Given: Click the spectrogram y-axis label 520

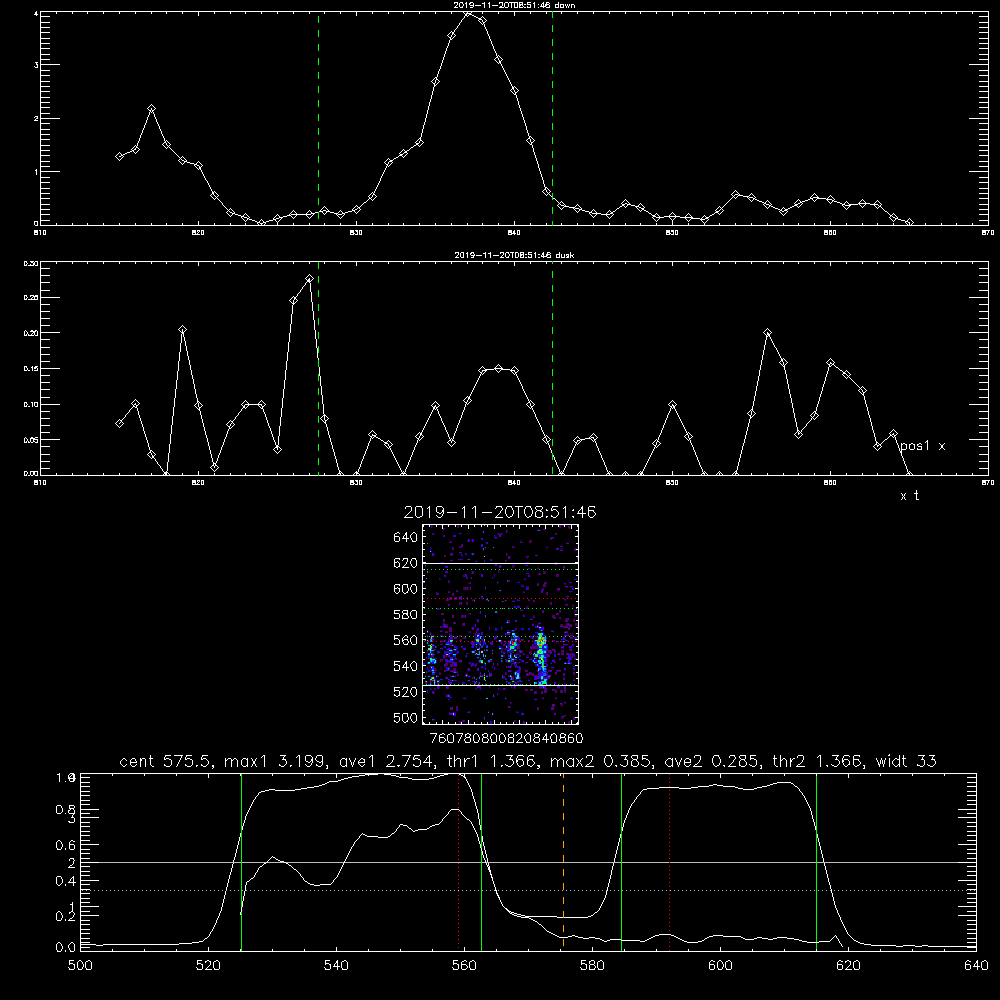Looking at the screenshot, I should point(405,692).
